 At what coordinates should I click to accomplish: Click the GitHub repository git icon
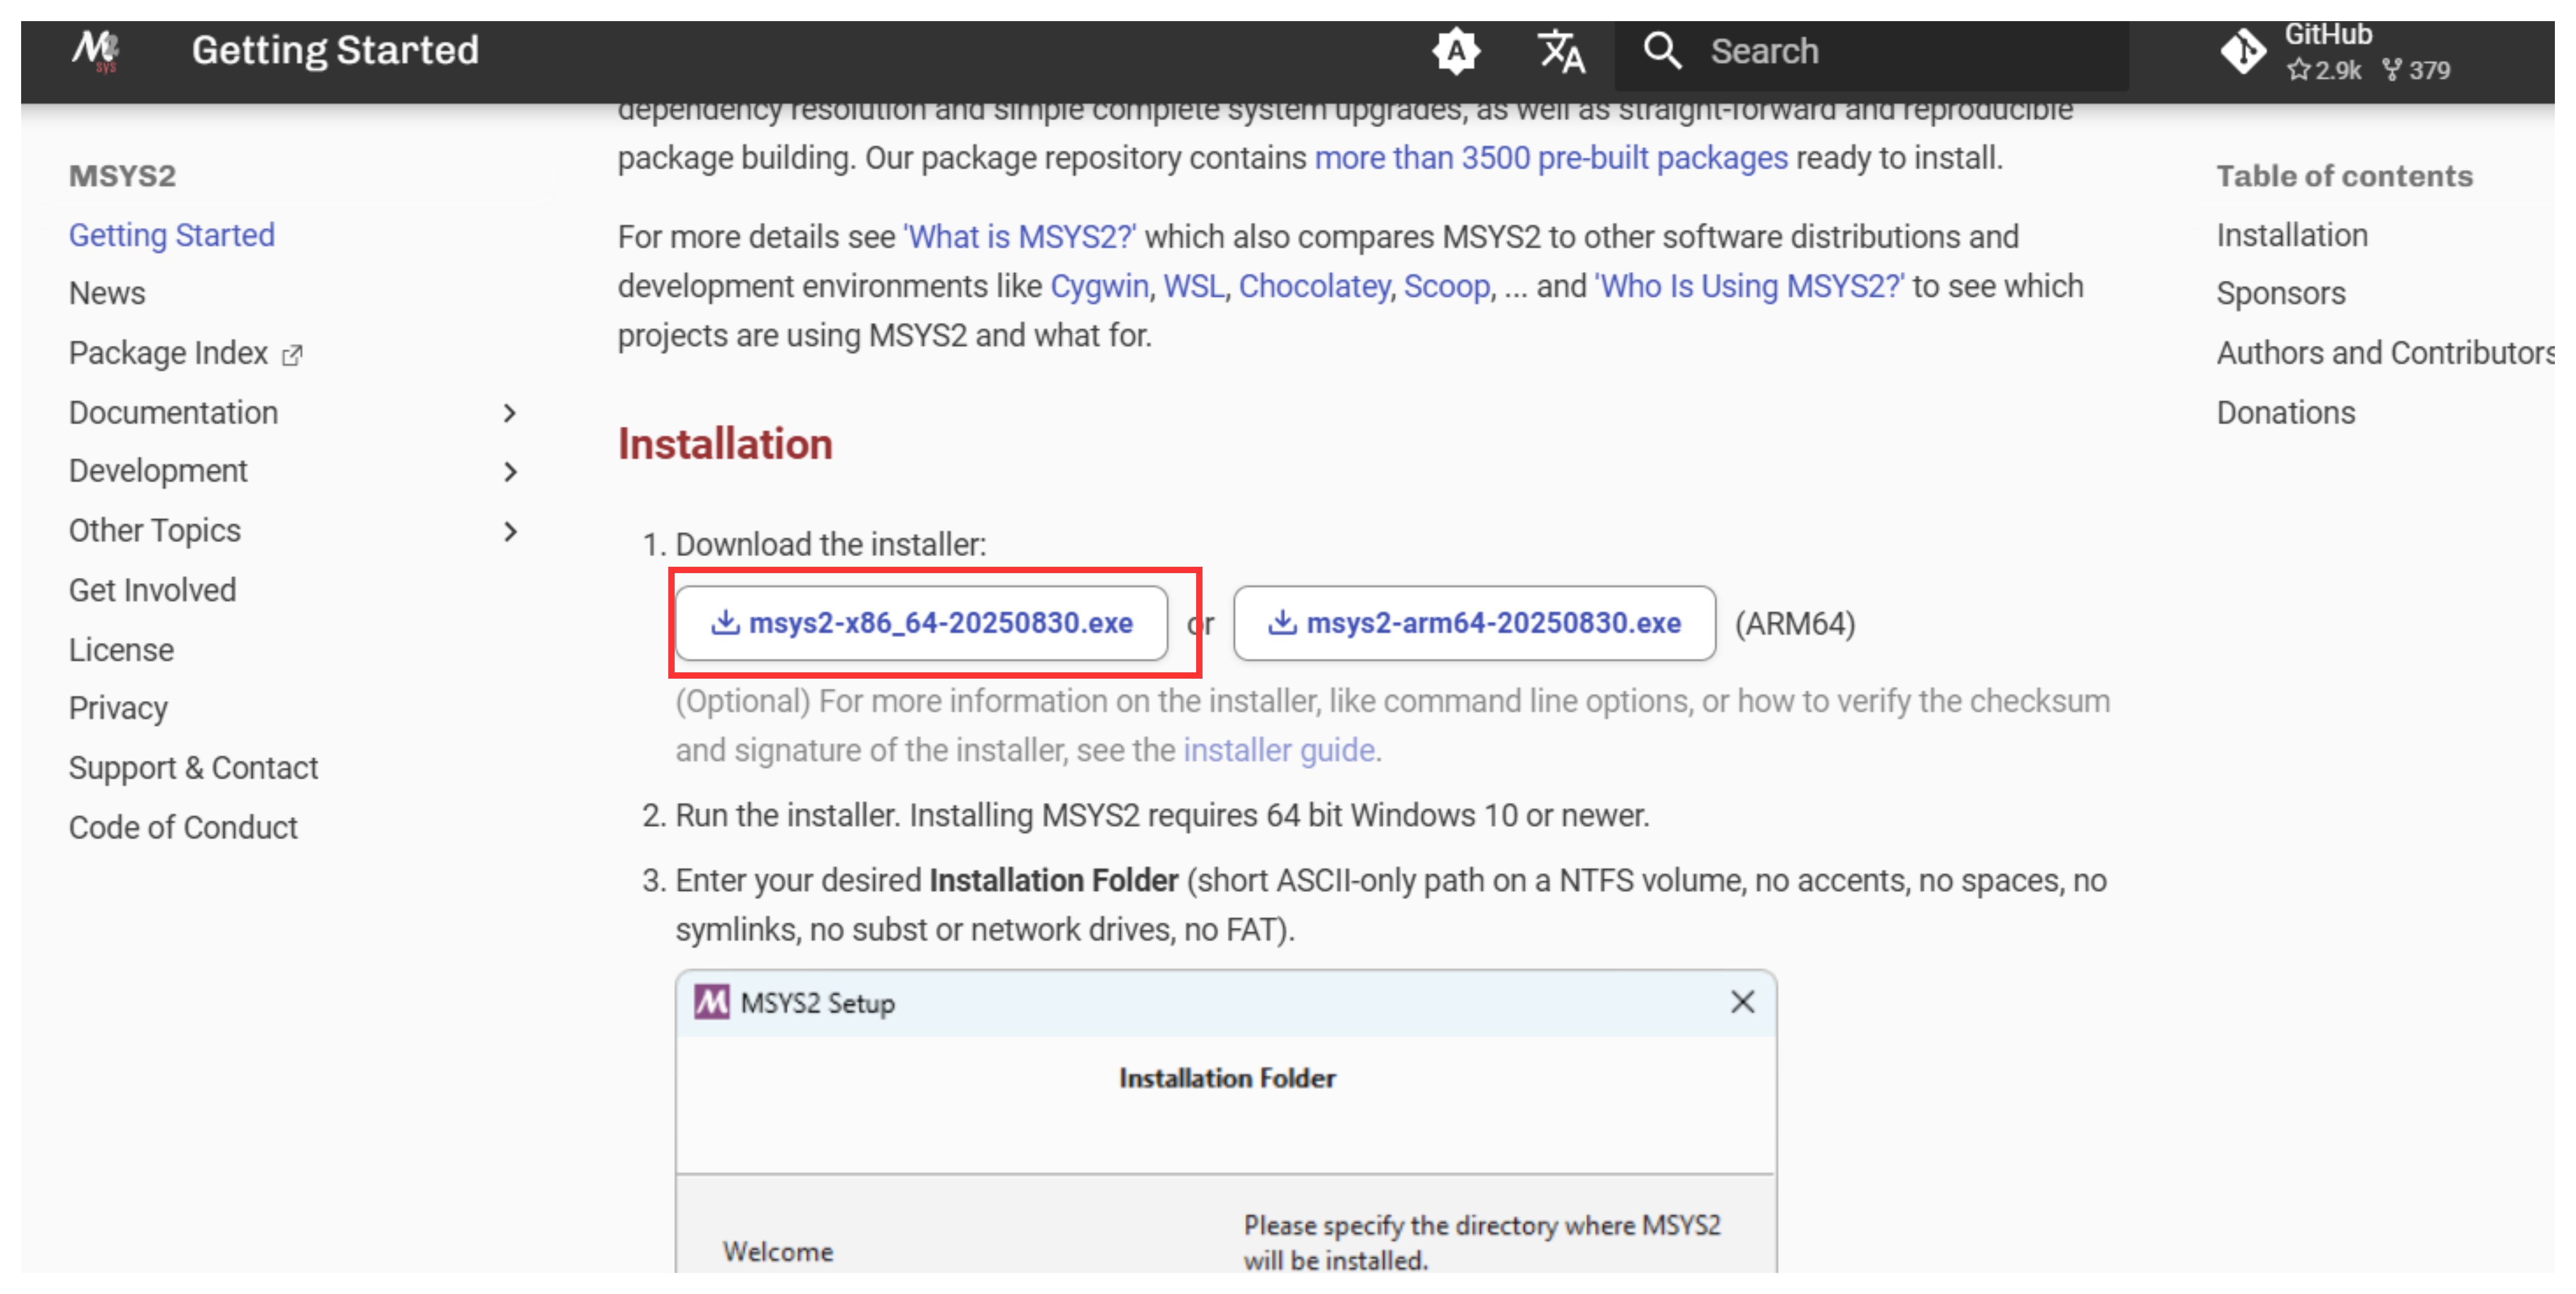click(2243, 51)
